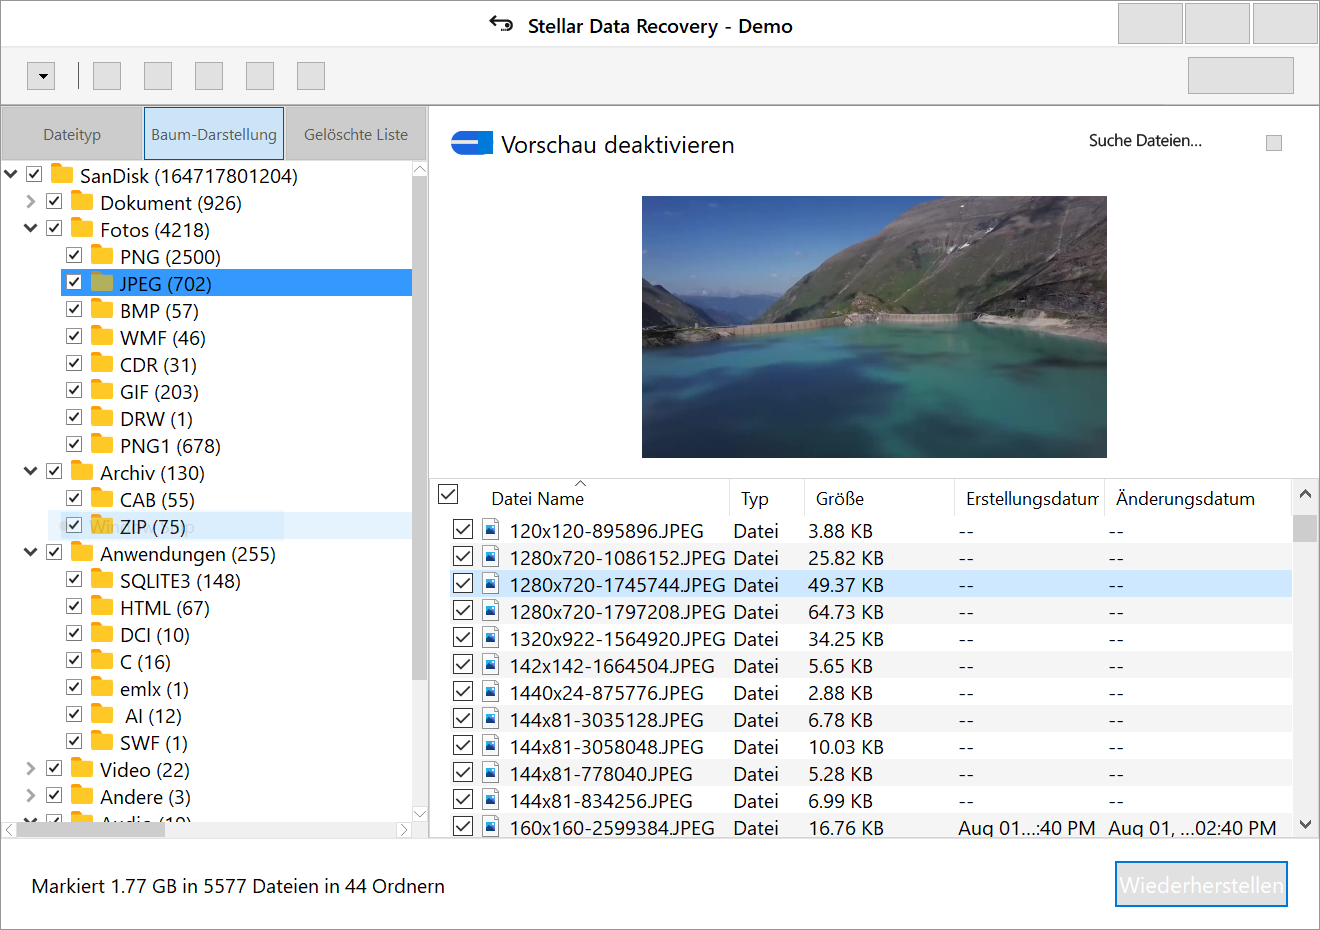Screen dimensions: 1320x930
Task: Uncheck the select-all checkbox beside Datei Name
Action: click(448, 494)
